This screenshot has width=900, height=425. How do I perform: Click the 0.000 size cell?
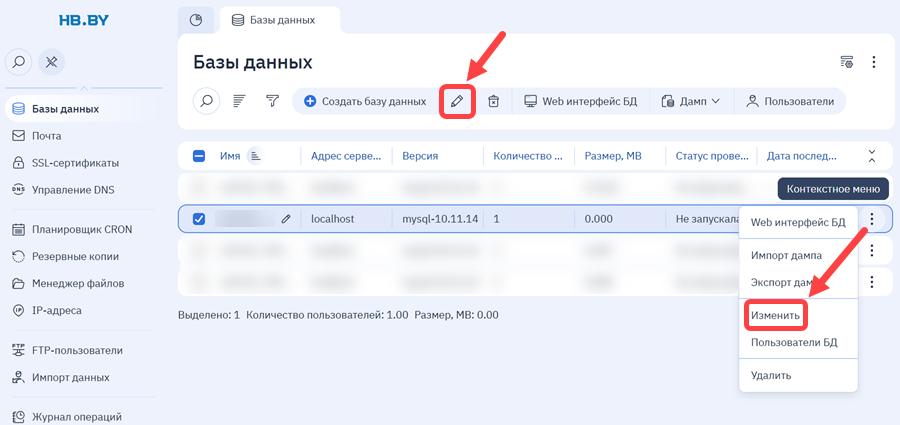point(598,219)
